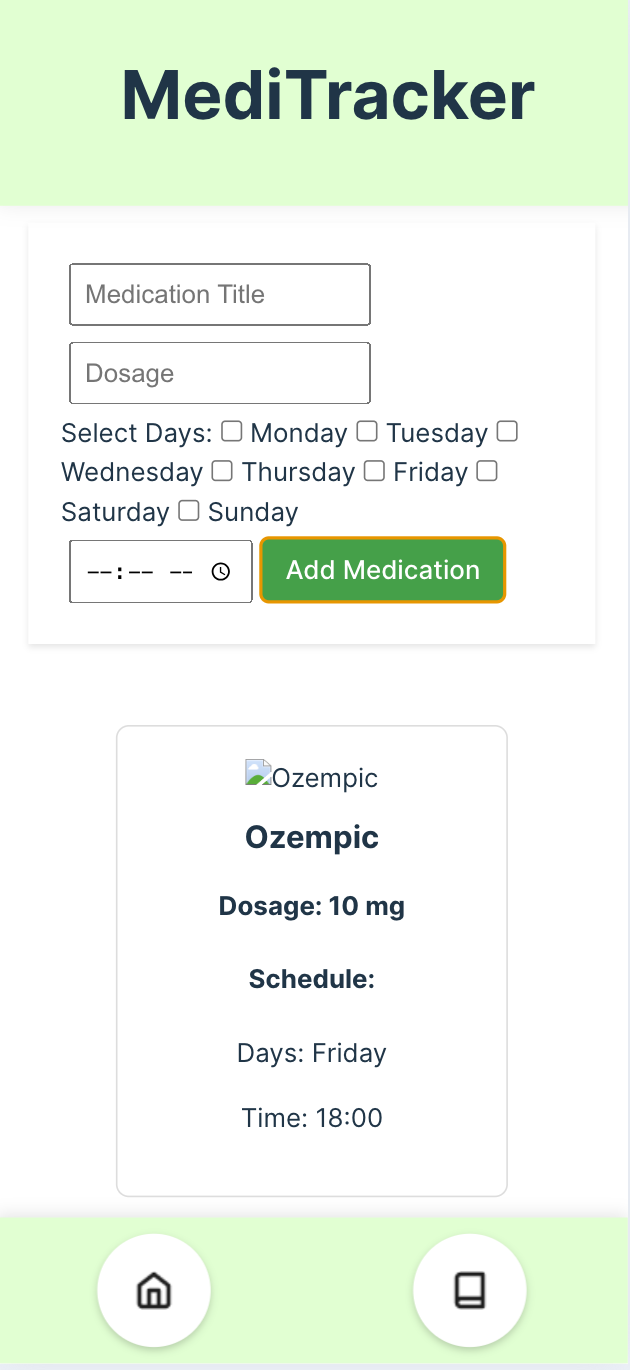The image size is (630, 1370).
Task: Select the Thursday checkbox
Action: (x=222, y=471)
